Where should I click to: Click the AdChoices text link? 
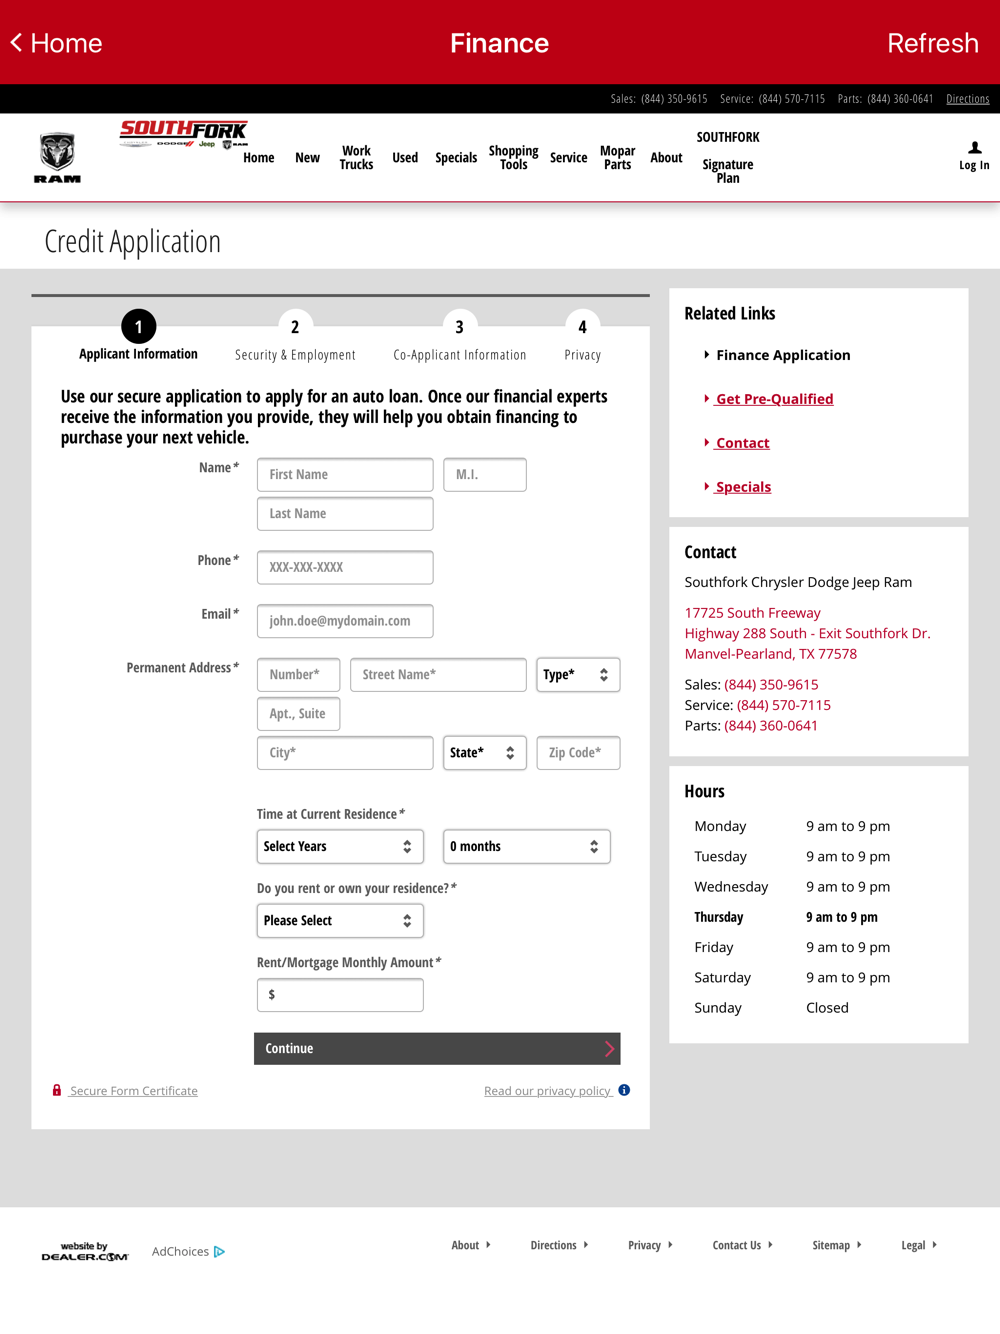(x=180, y=1251)
